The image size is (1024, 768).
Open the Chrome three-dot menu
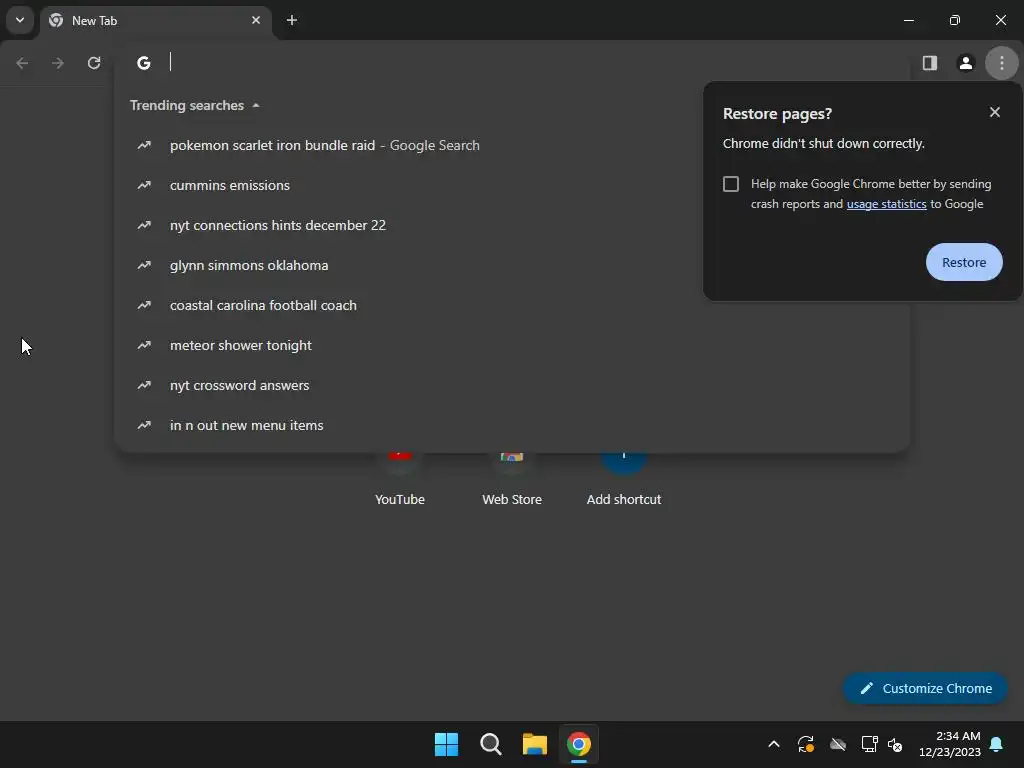coord(1002,63)
